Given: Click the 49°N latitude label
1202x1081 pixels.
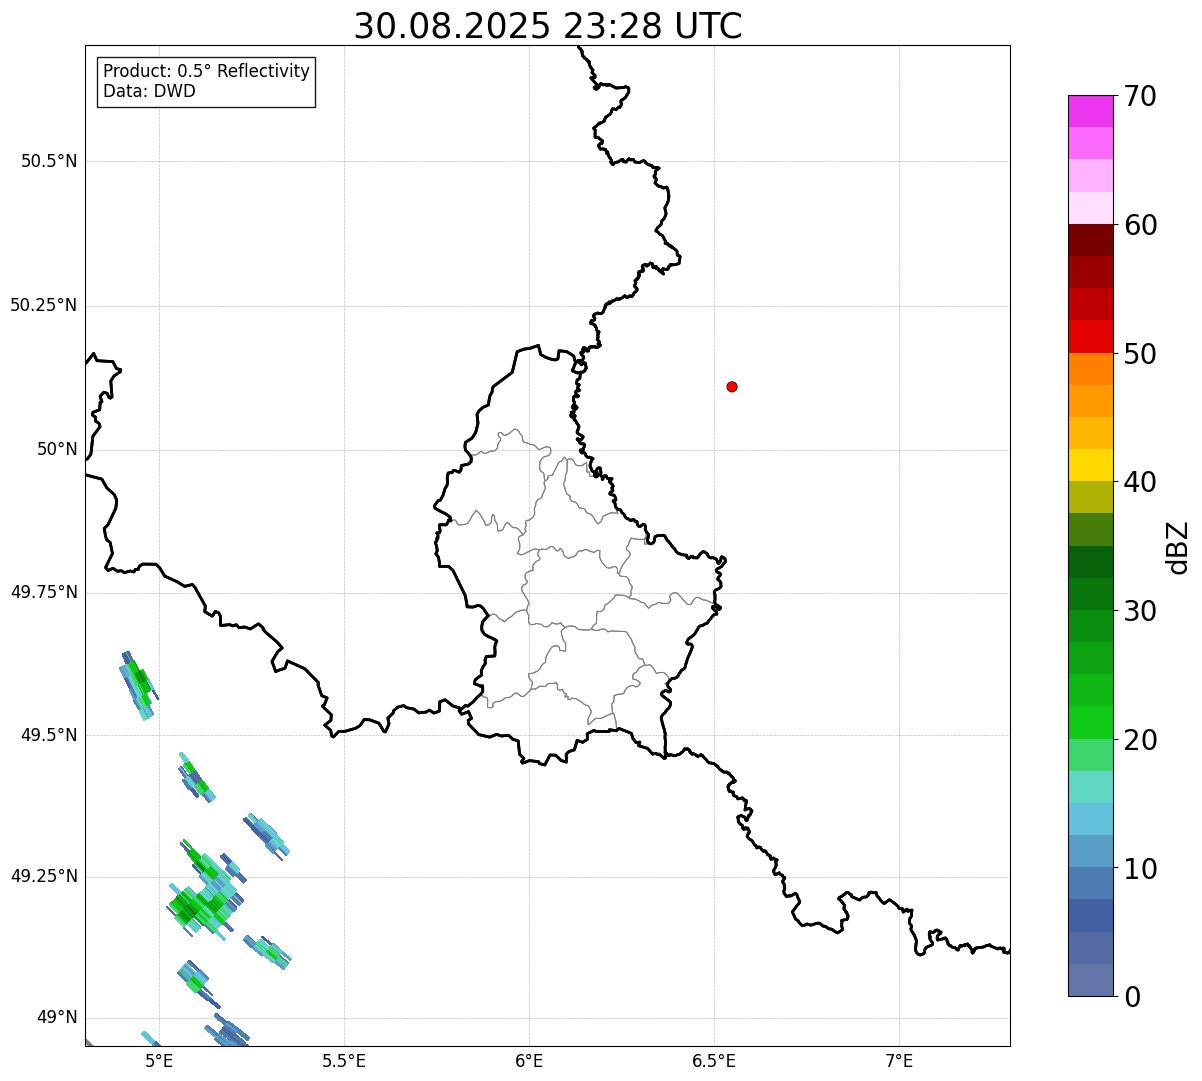Looking at the screenshot, I should pyautogui.click(x=57, y=1018).
